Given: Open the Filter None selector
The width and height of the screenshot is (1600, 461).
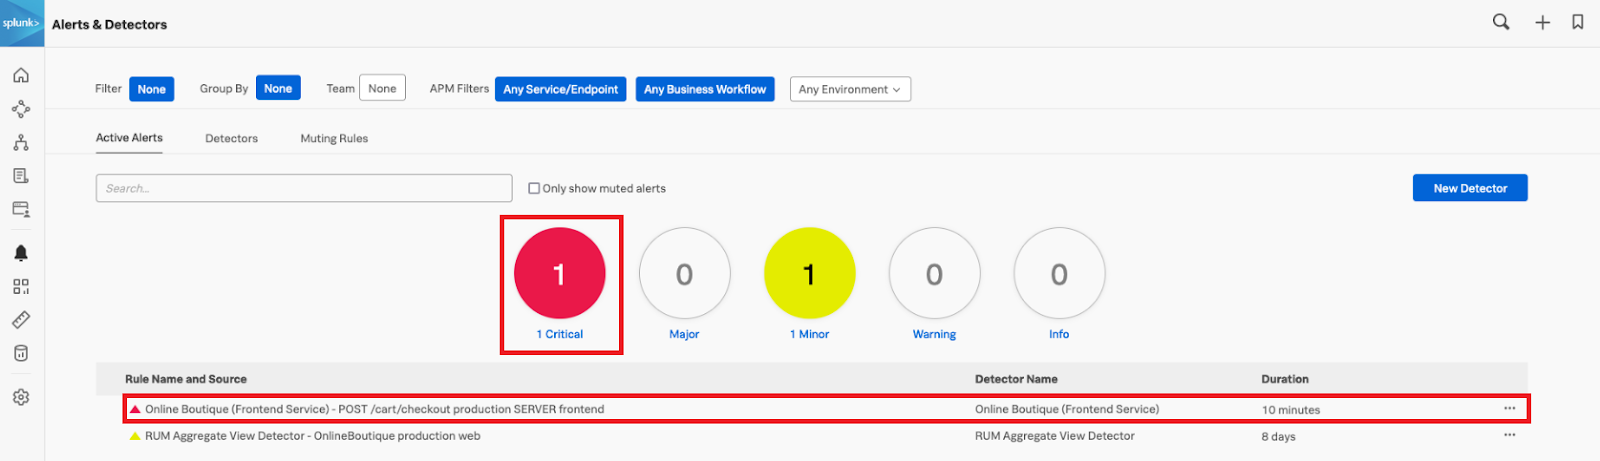Looking at the screenshot, I should coord(152,89).
